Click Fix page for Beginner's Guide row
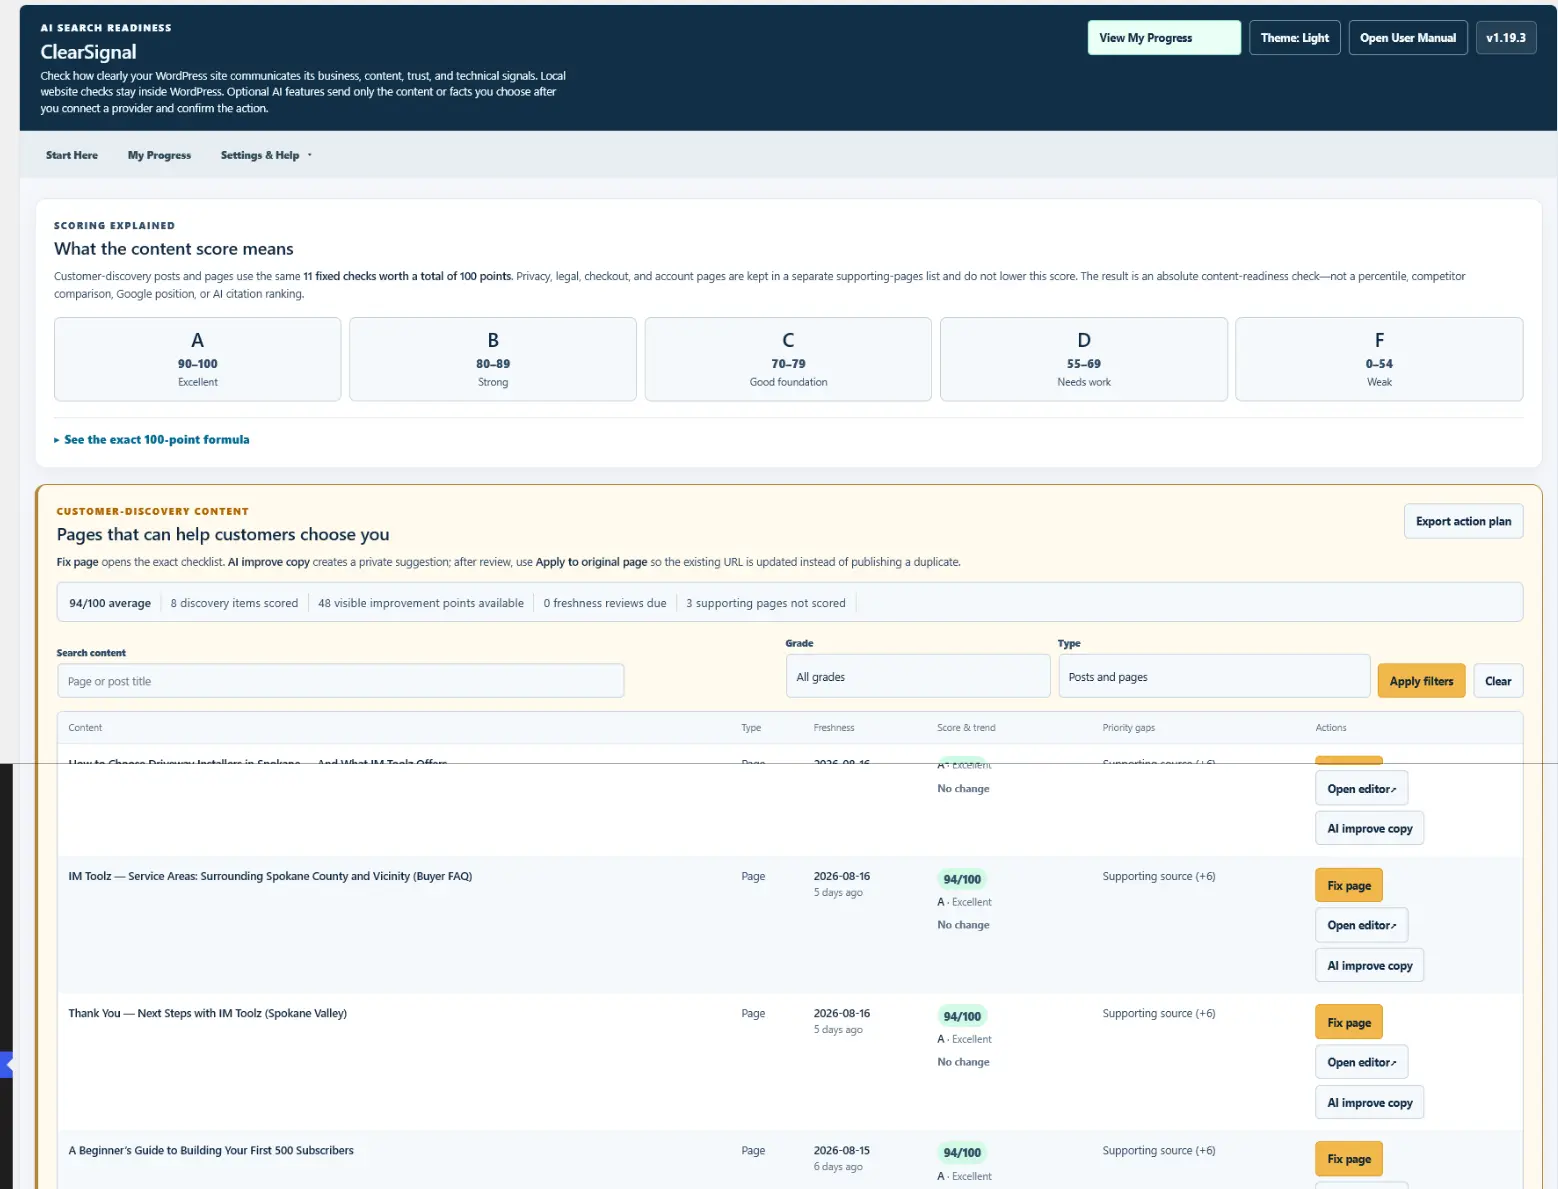Screen dimensions: 1558x1189 [x=1349, y=1159]
